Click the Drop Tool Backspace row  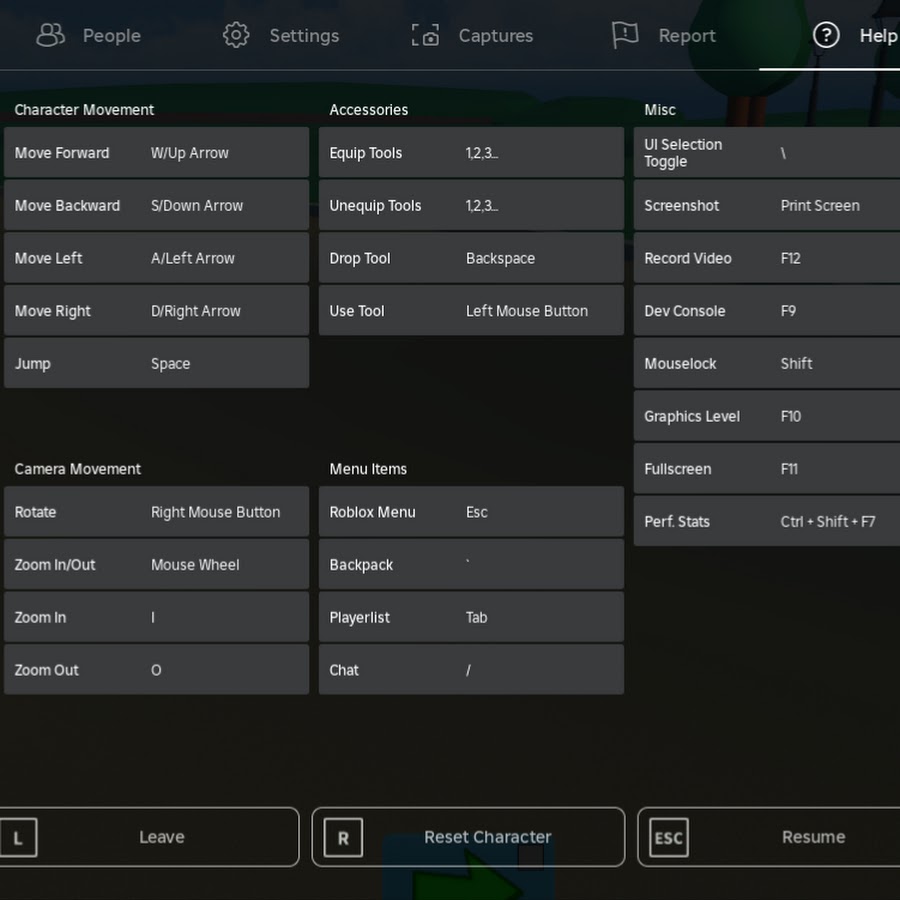coord(471,258)
